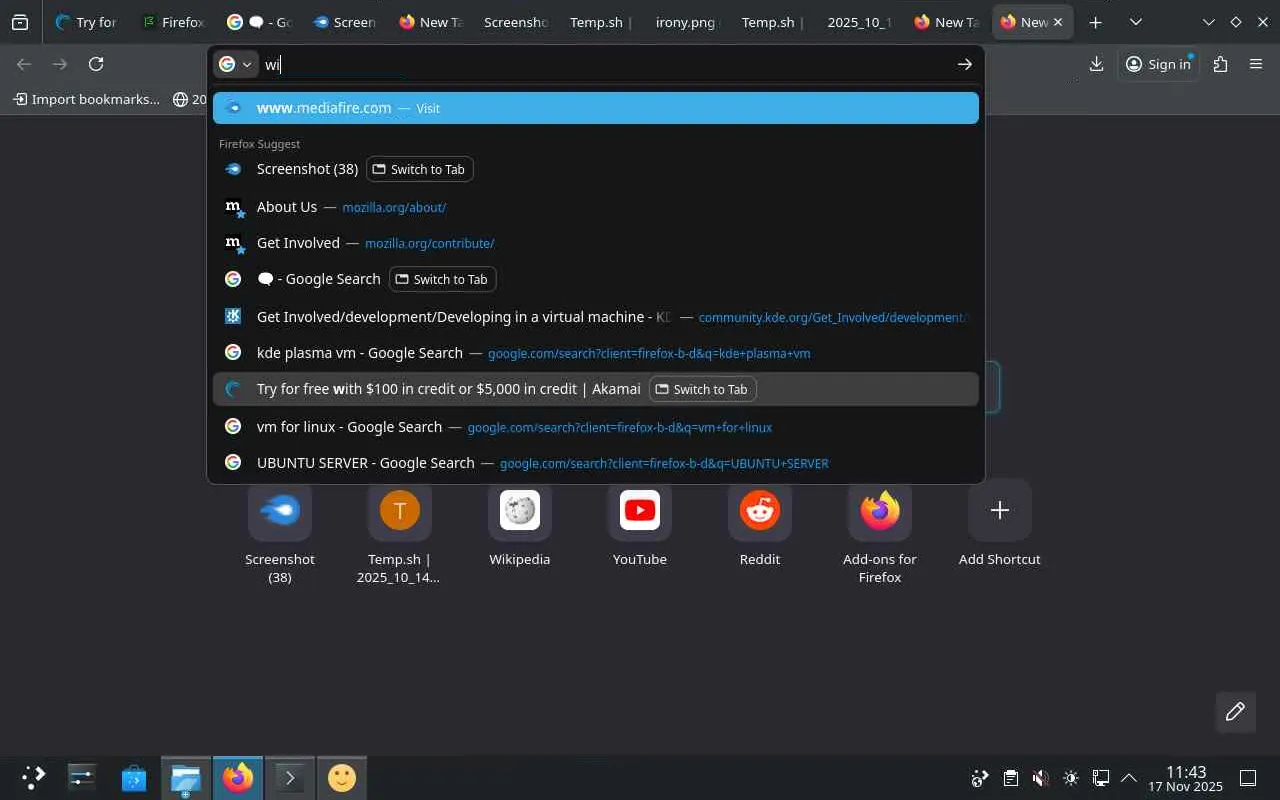Visit the www.mediafire.com suggestion
The height and width of the screenshot is (800, 1280).
click(596, 108)
